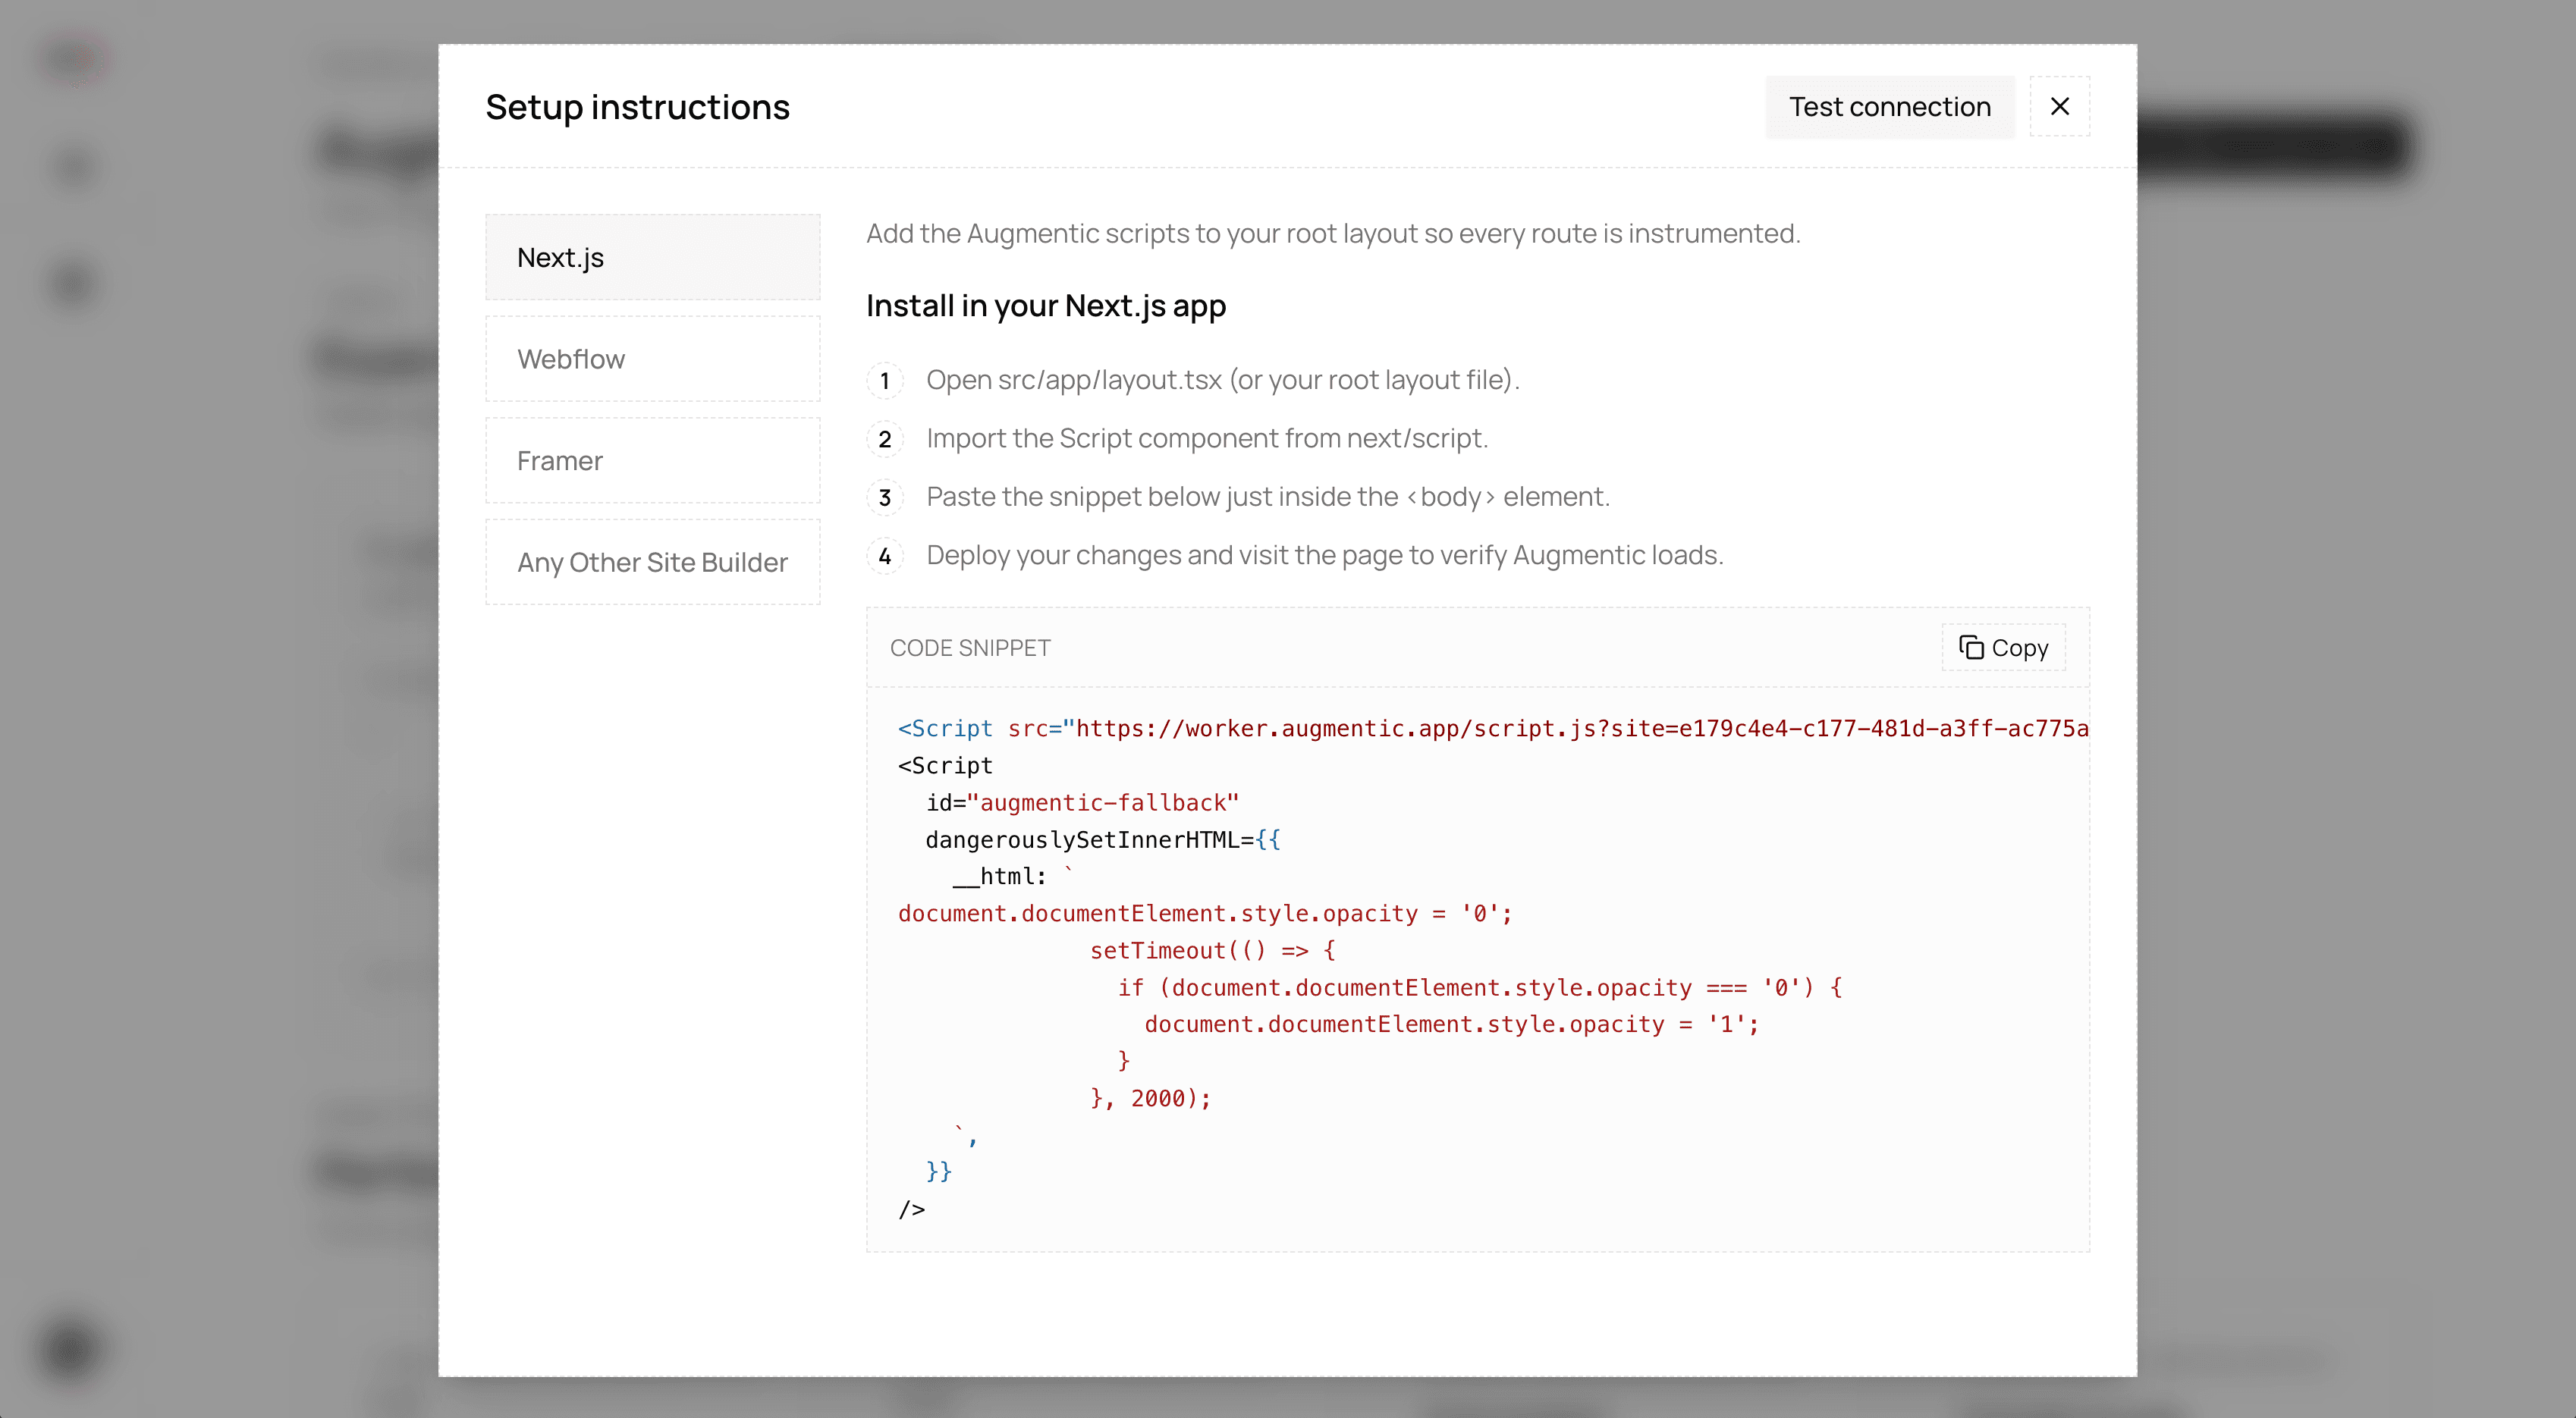Screen dimensions: 2576x1418
Task: Click the 'Install in your Next.js app' heading
Action: point(1045,305)
